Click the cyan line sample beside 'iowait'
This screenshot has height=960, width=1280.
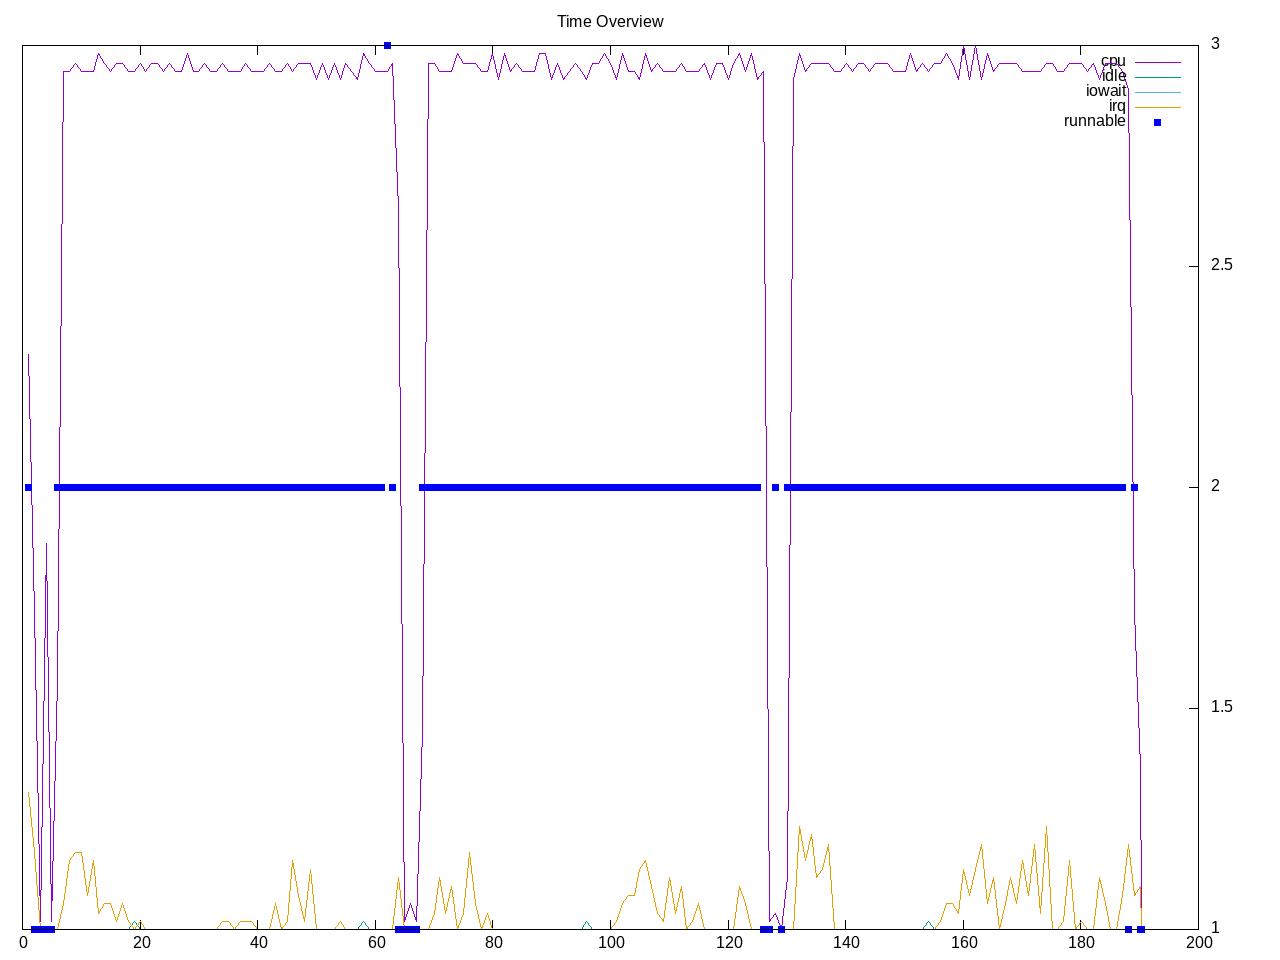pos(1157,92)
